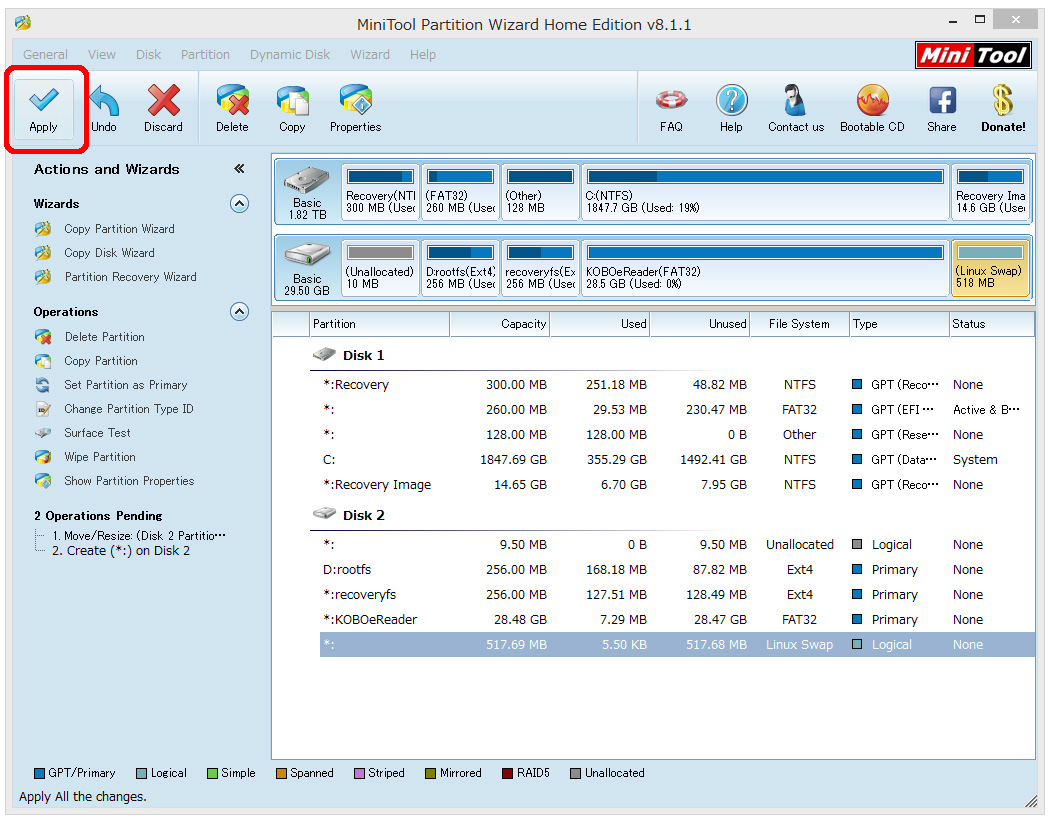Open the Wizard menu
The height and width of the screenshot is (824, 1053).
click(x=370, y=54)
